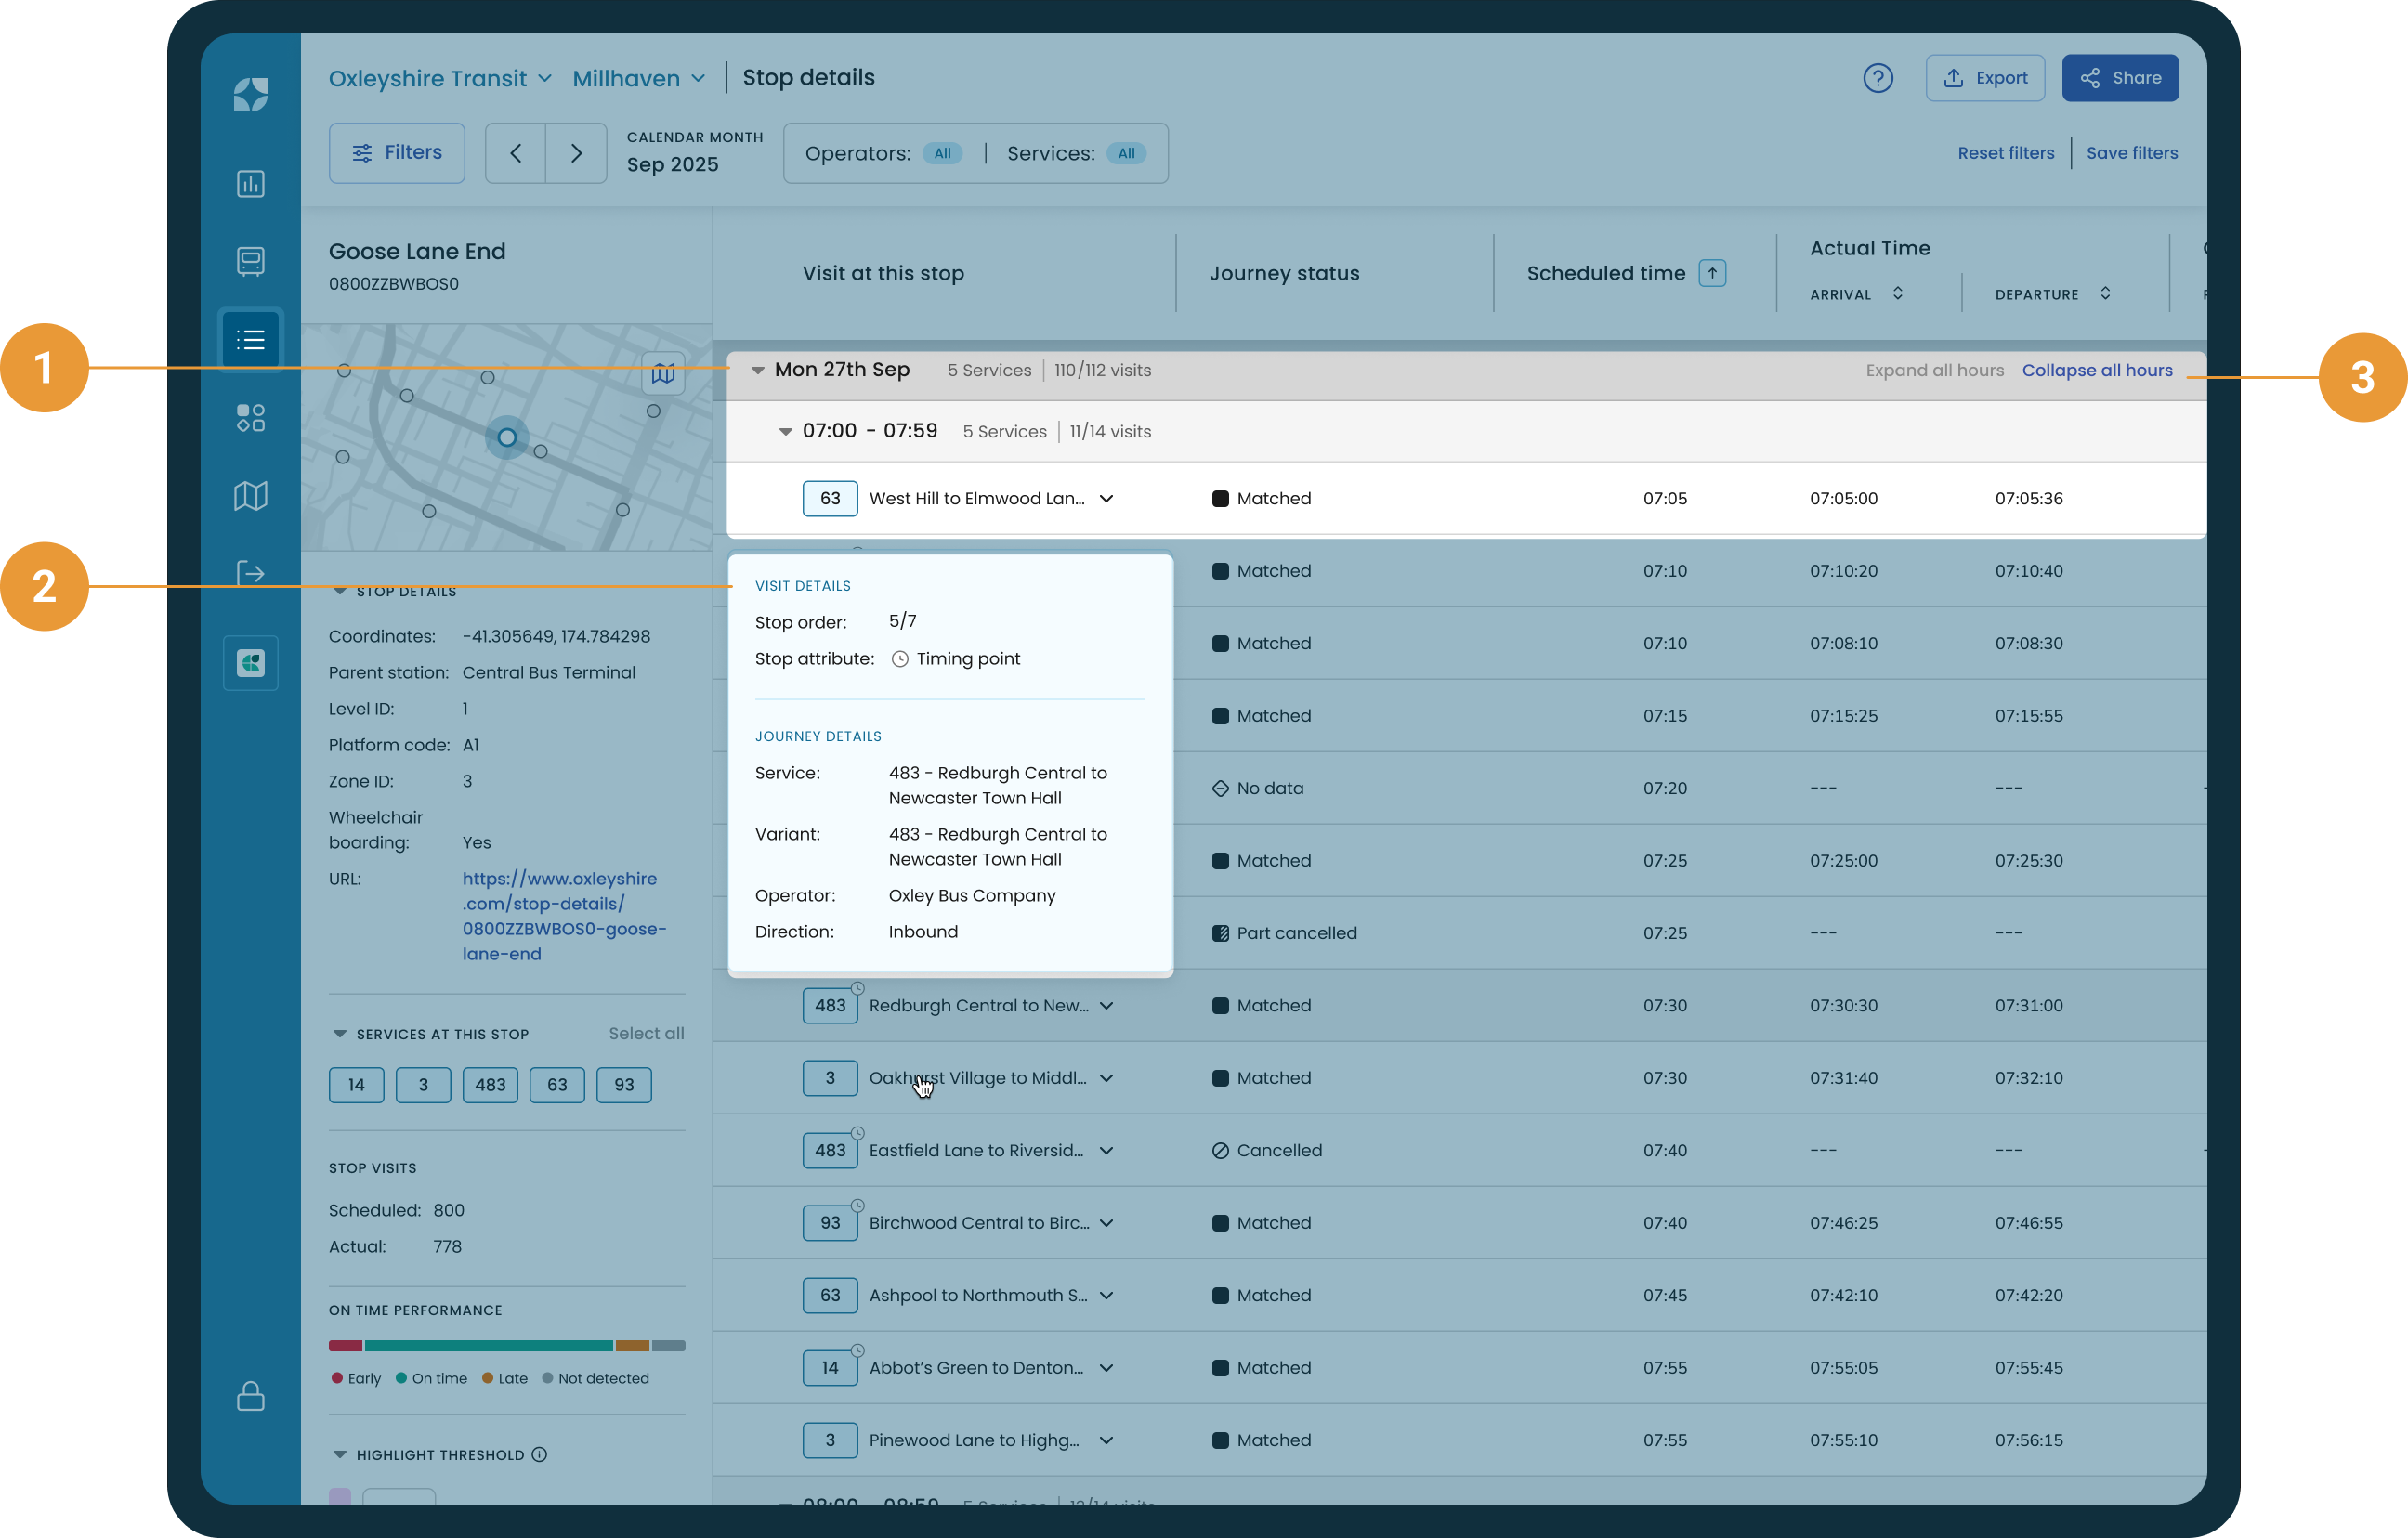The width and height of the screenshot is (2408, 1538).
Task: Toggle service 14 filter chip
Action: pyautogui.click(x=356, y=1085)
